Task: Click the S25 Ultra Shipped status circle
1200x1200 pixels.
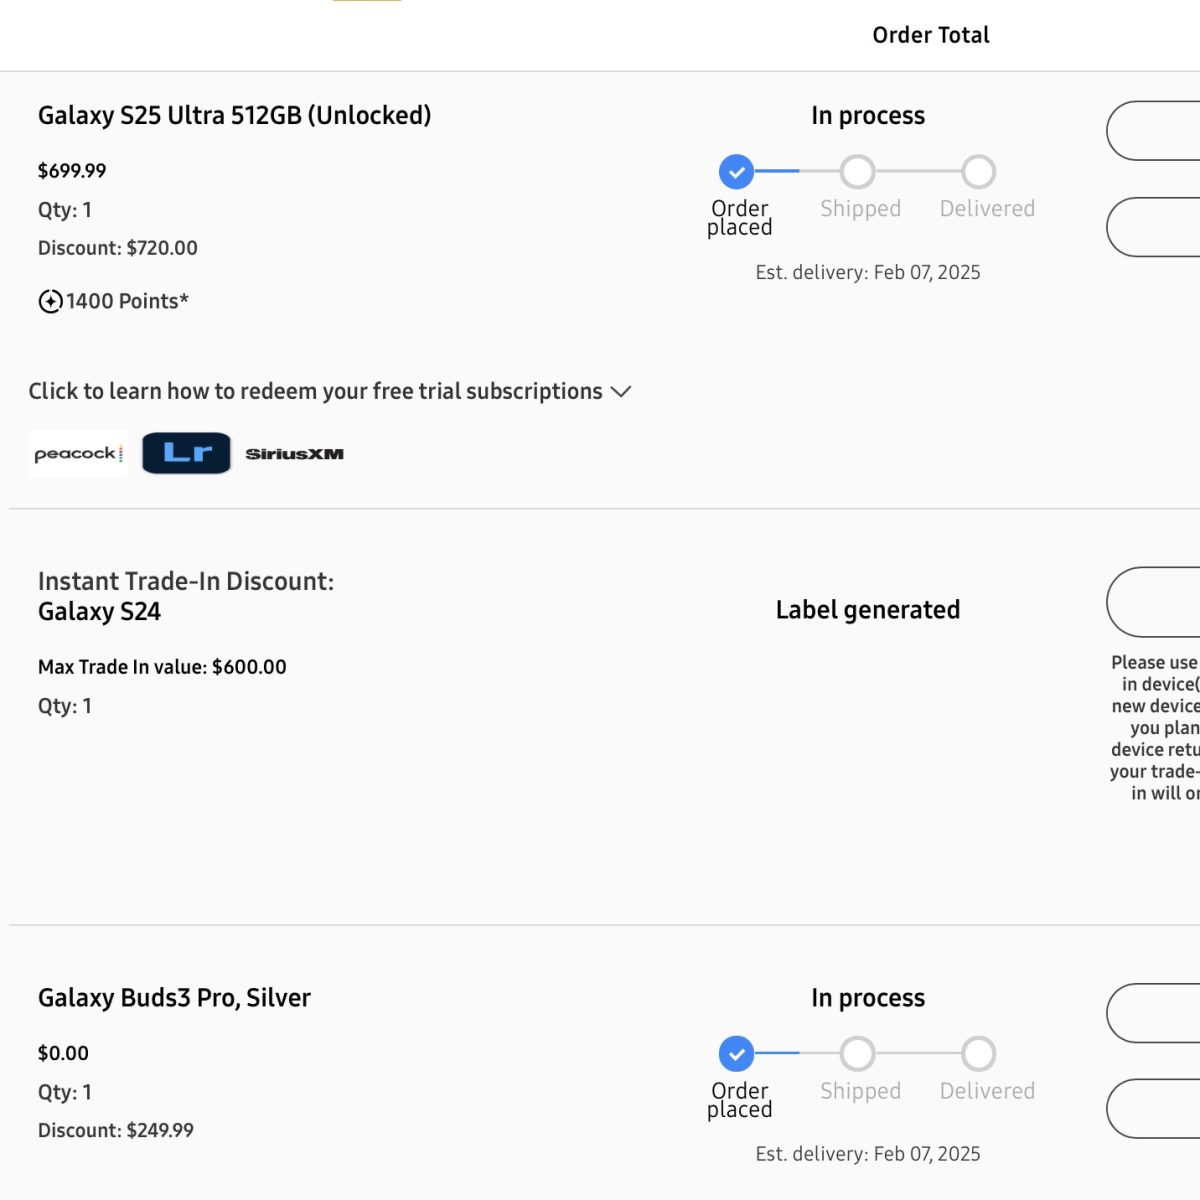Action: point(857,172)
